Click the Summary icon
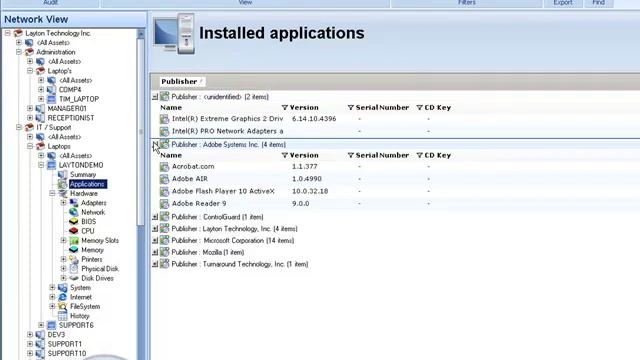Screen dimensions: 640x360 click(62, 175)
